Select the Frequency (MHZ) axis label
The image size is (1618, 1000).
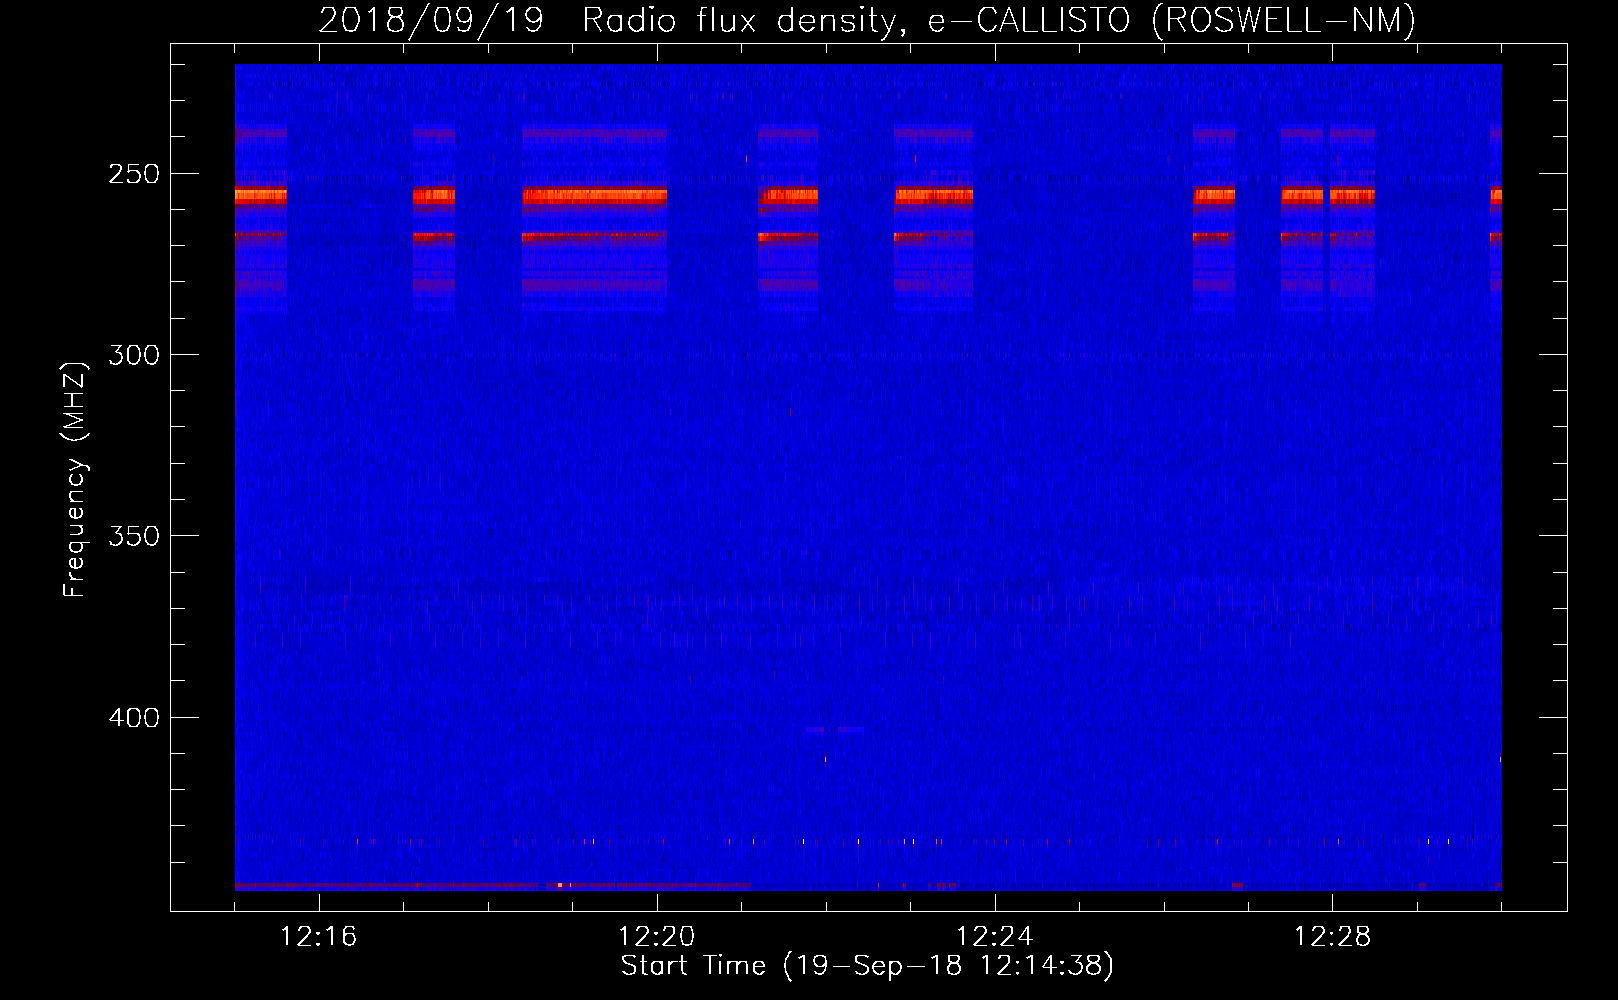click(x=75, y=479)
